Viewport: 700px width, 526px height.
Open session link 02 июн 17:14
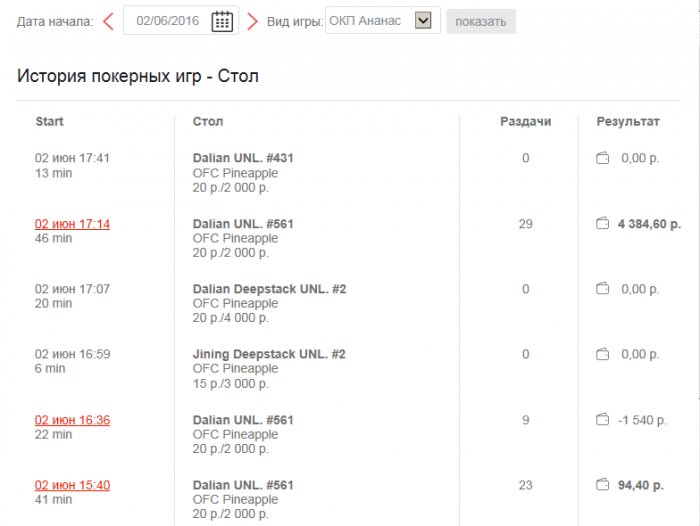(x=72, y=224)
